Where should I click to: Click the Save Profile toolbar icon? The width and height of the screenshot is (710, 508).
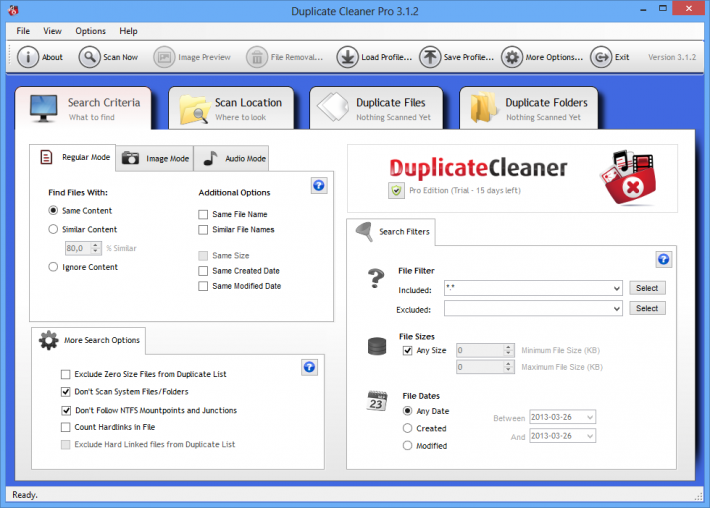tap(430, 57)
